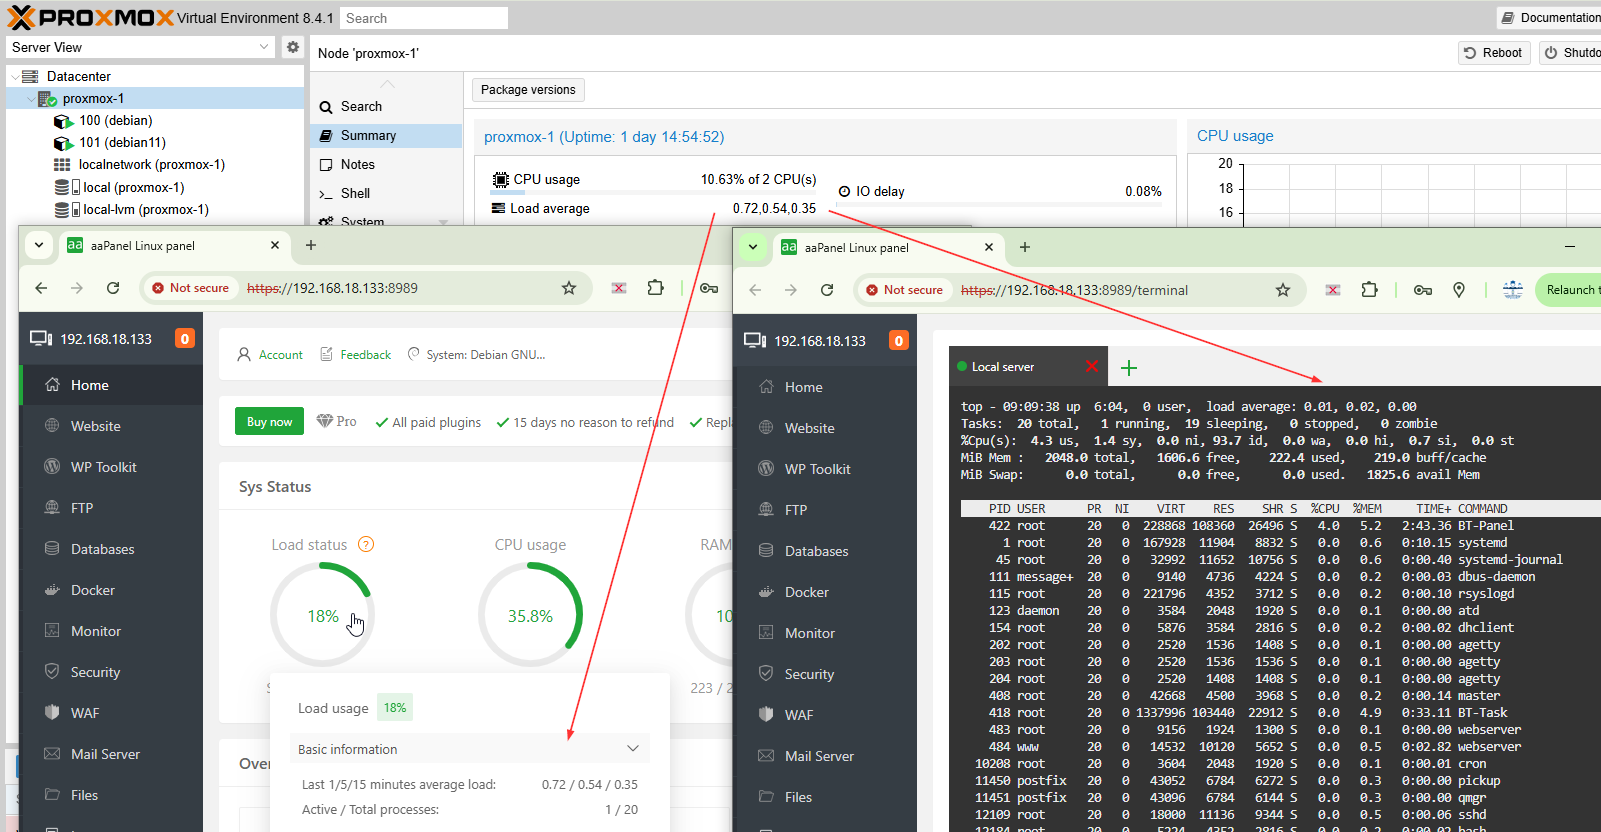Click the Load status help icon

pyautogui.click(x=366, y=545)
